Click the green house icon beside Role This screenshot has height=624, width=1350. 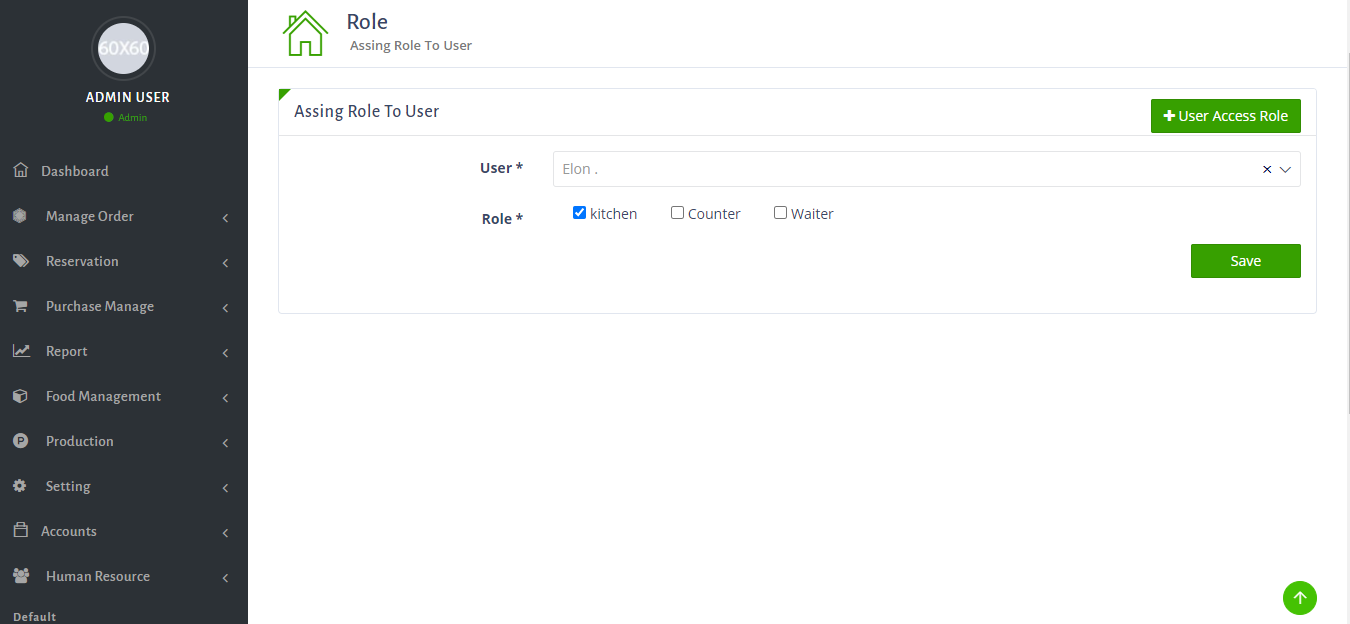[305, 33]
